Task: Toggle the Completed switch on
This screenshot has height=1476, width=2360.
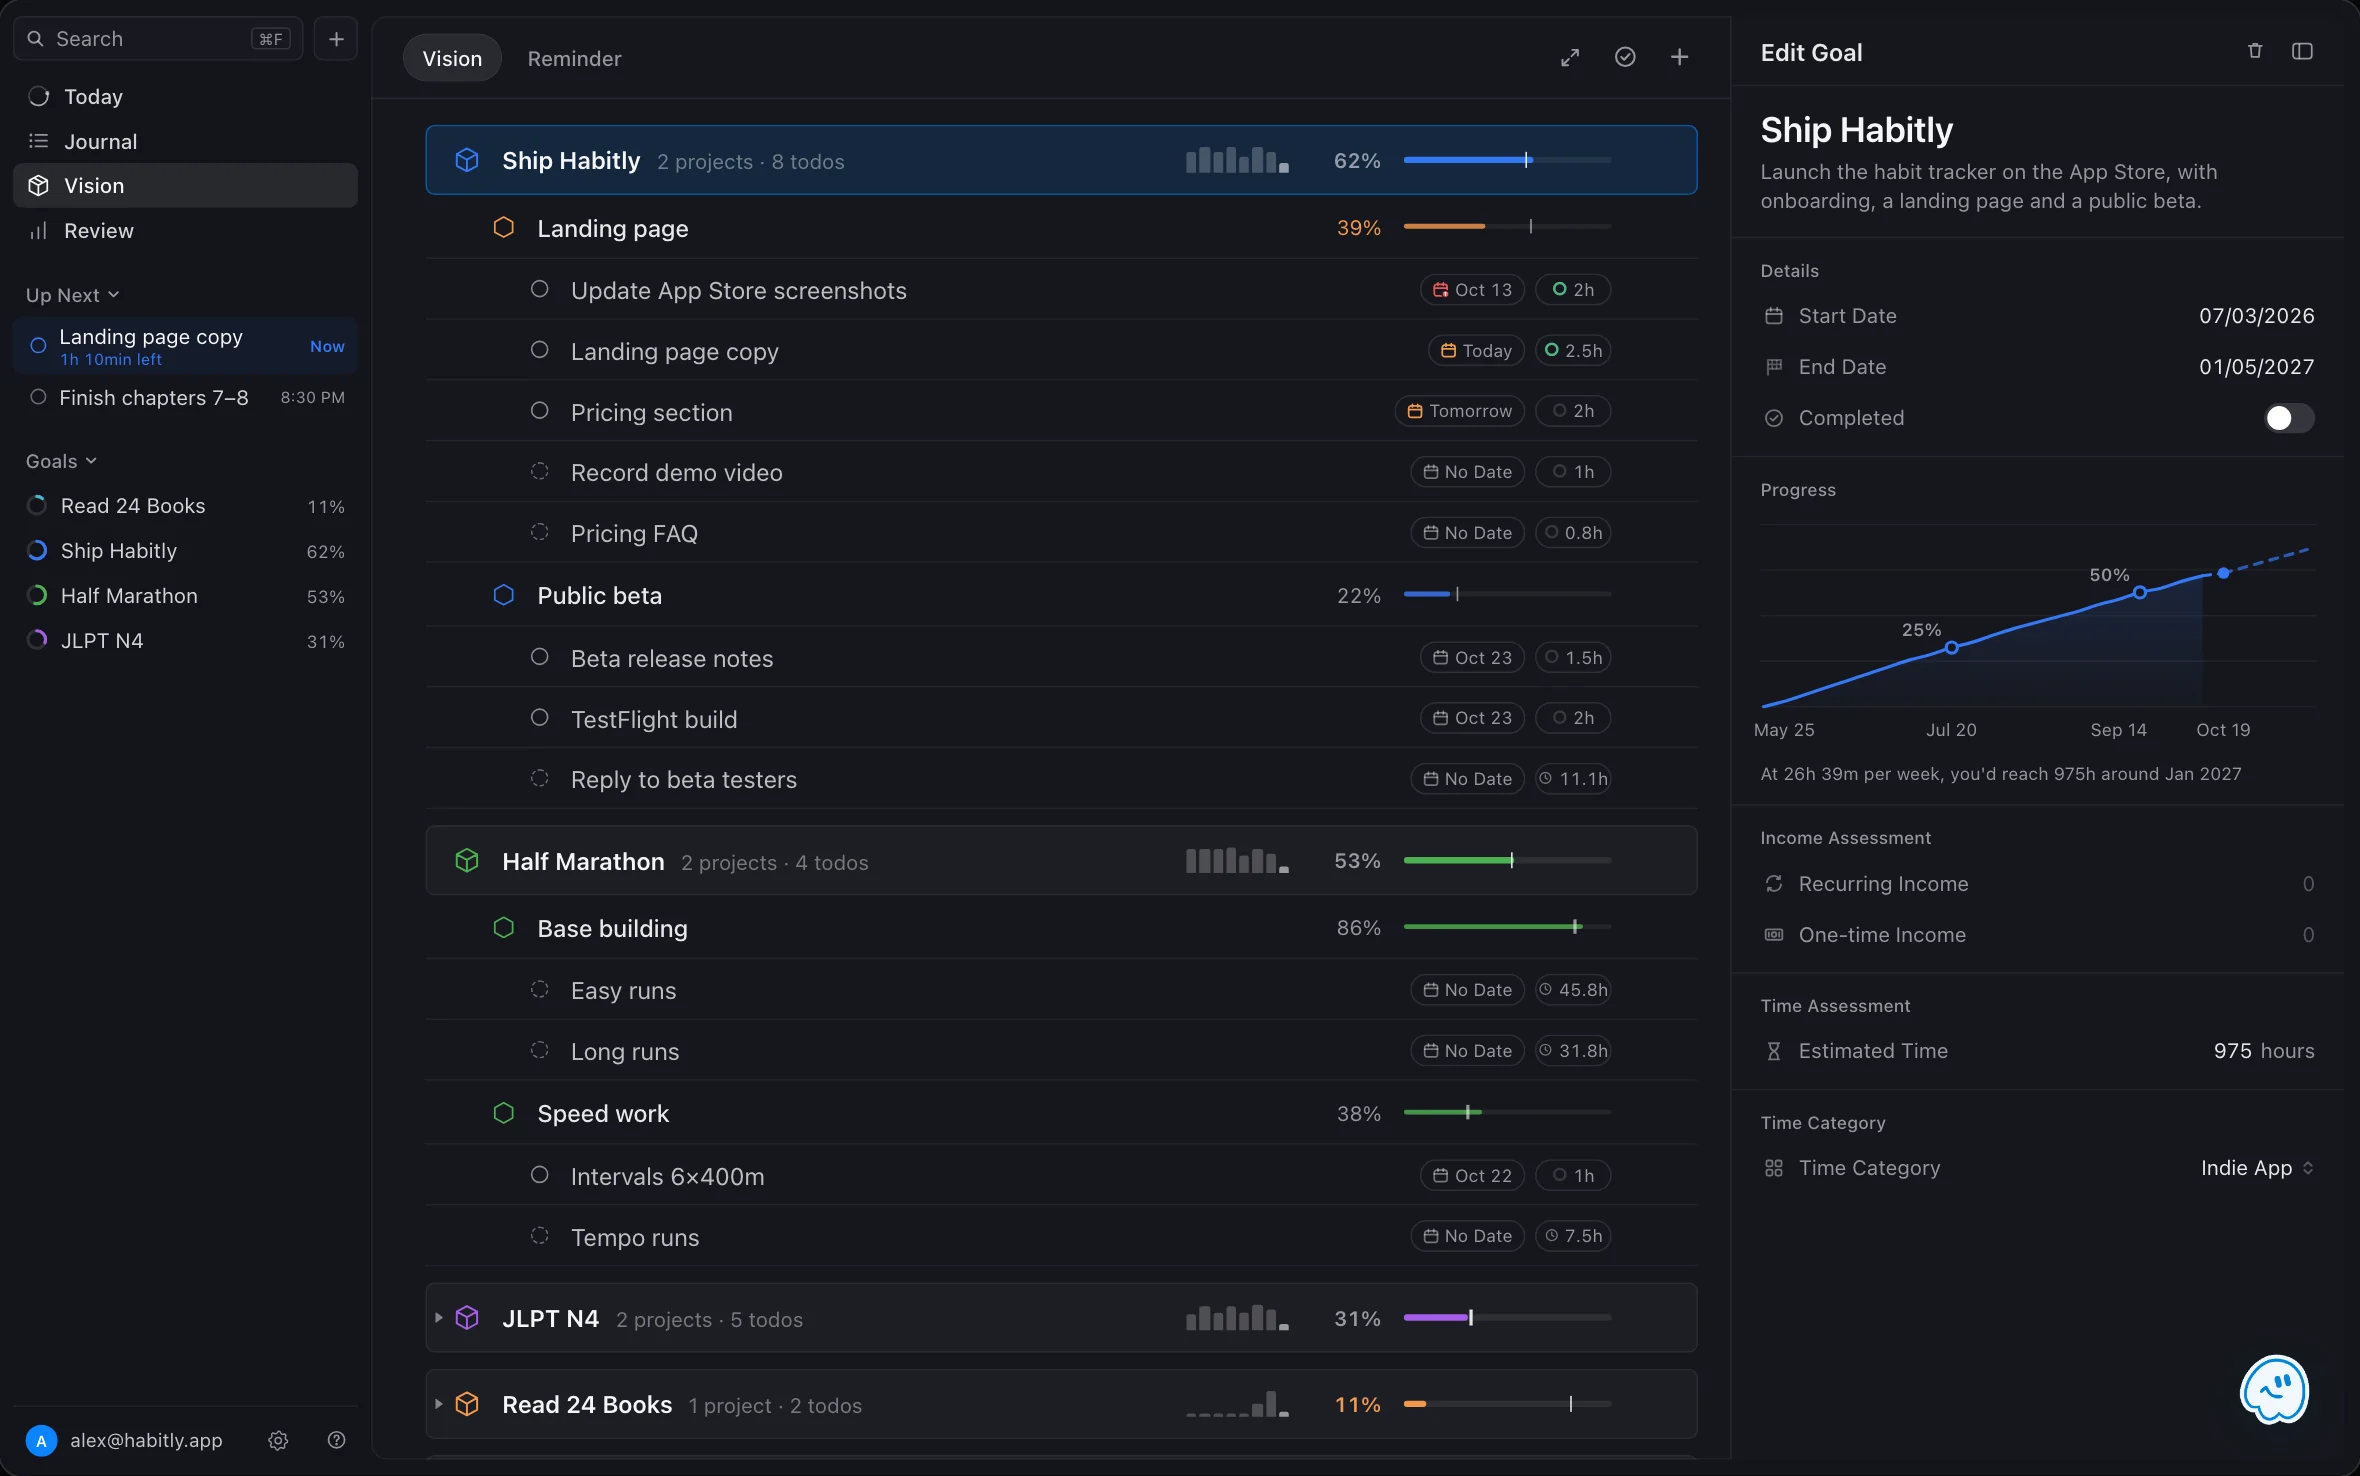Action: click(x=2289, y=418)
